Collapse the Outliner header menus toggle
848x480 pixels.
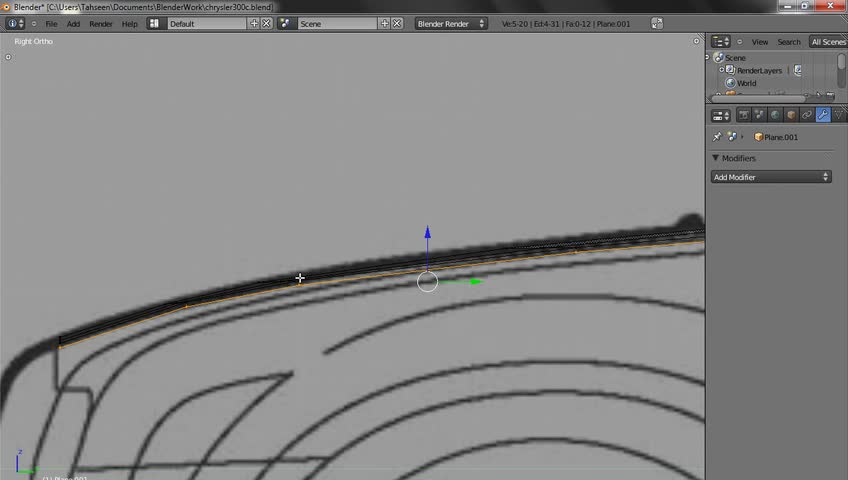(x=739, y=42)
